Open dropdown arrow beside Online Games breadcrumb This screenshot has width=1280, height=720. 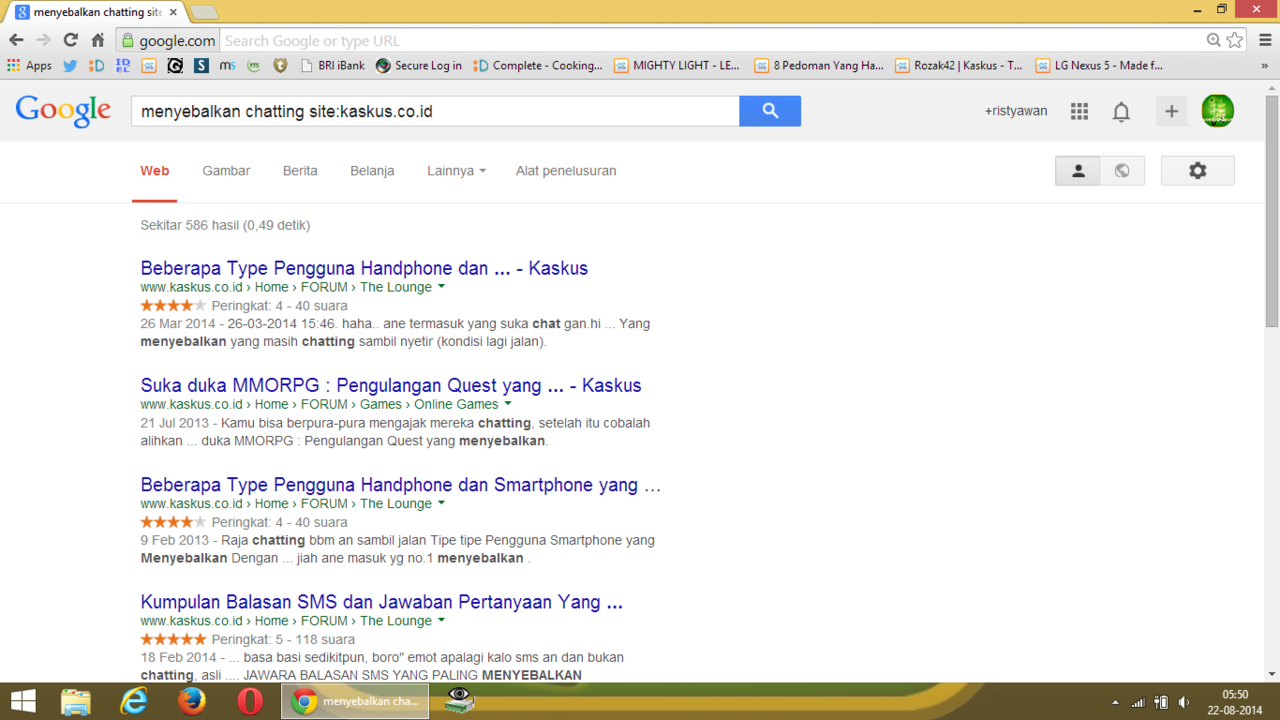(507, 404)
